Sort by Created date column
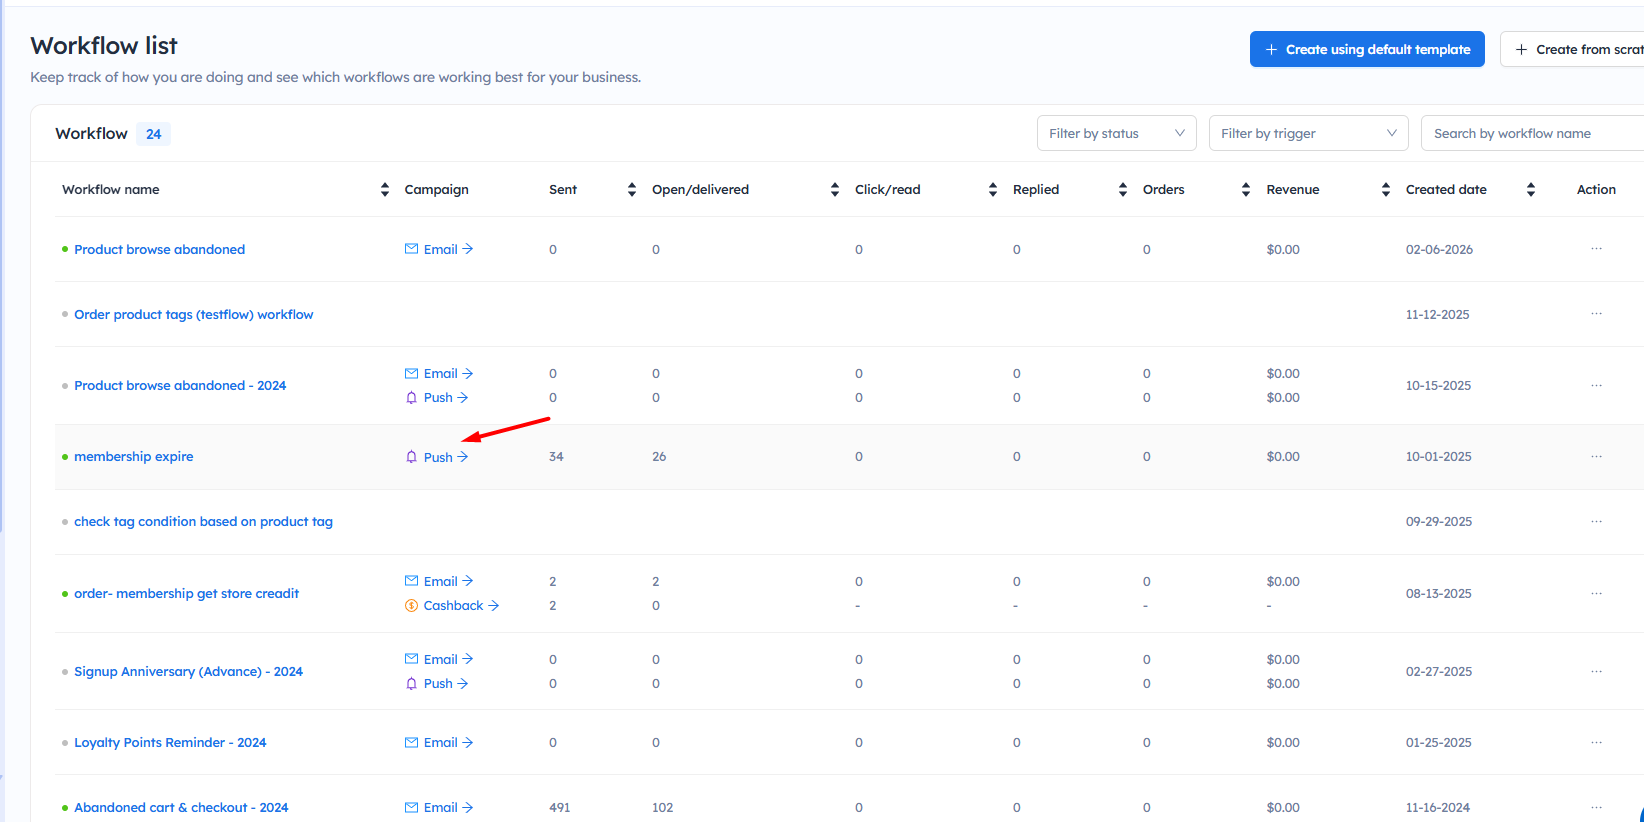 click(1530, 190)
